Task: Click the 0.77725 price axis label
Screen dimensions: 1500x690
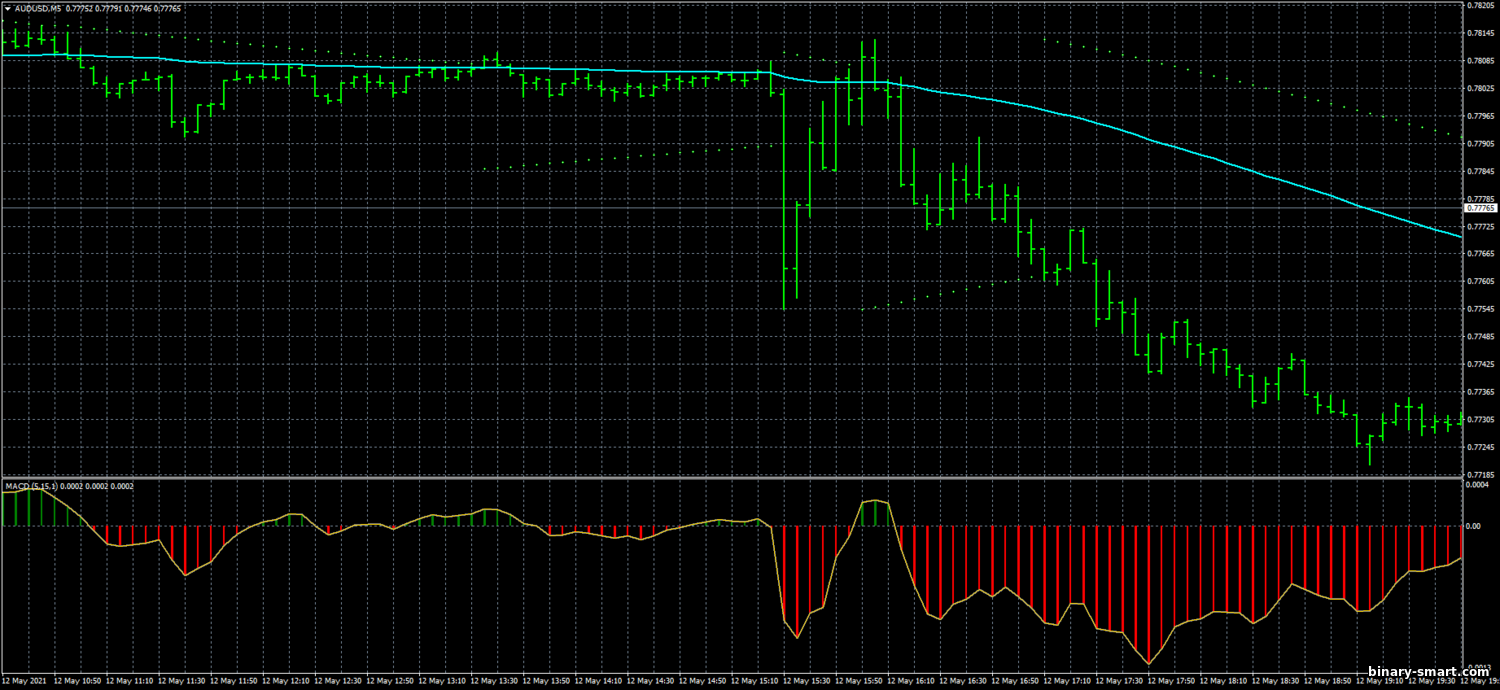Action: pos(1481,226)
